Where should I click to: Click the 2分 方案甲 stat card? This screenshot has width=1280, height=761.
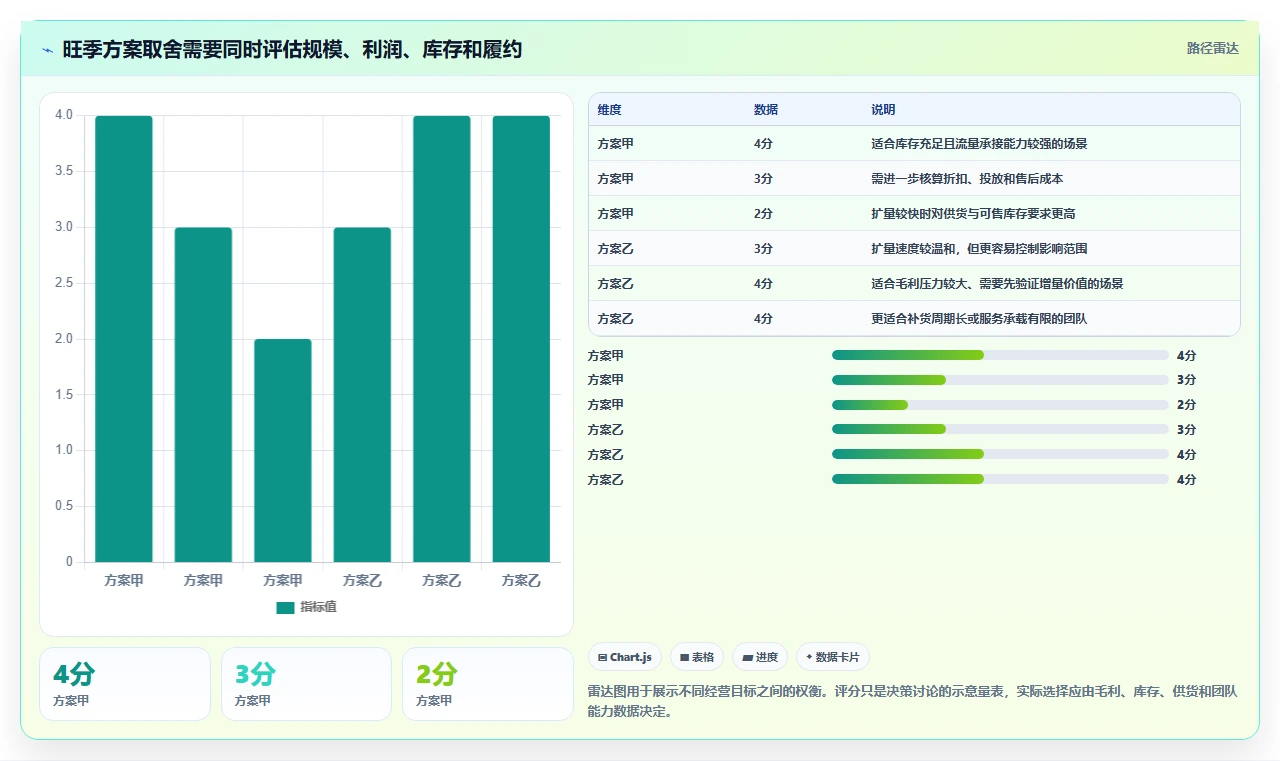(x=487, y=684)
